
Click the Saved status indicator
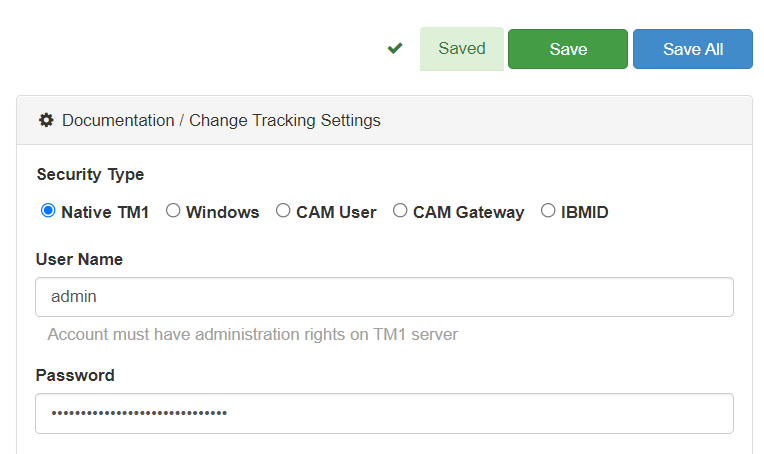point(461,49)
